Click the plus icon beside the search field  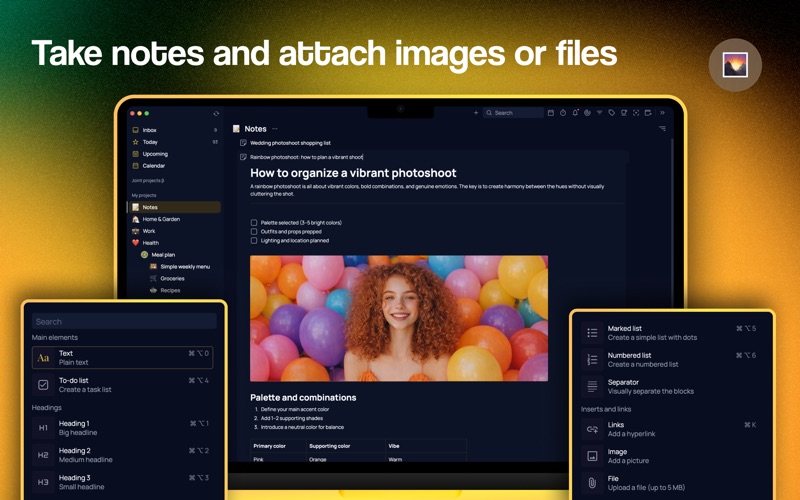pyautogui.click(x=476, y=113)
